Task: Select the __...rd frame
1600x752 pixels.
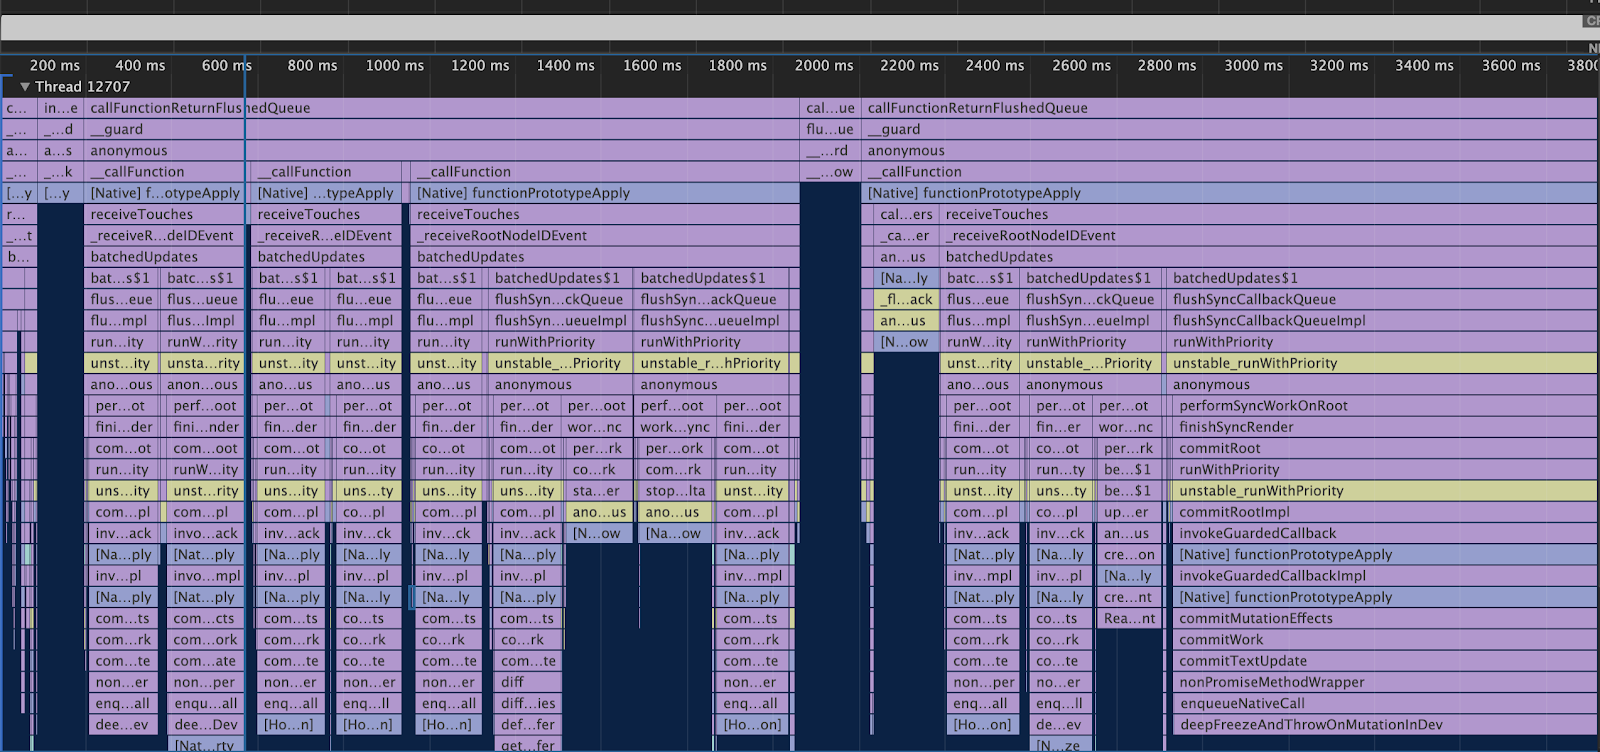Action: tap(830, 151)
